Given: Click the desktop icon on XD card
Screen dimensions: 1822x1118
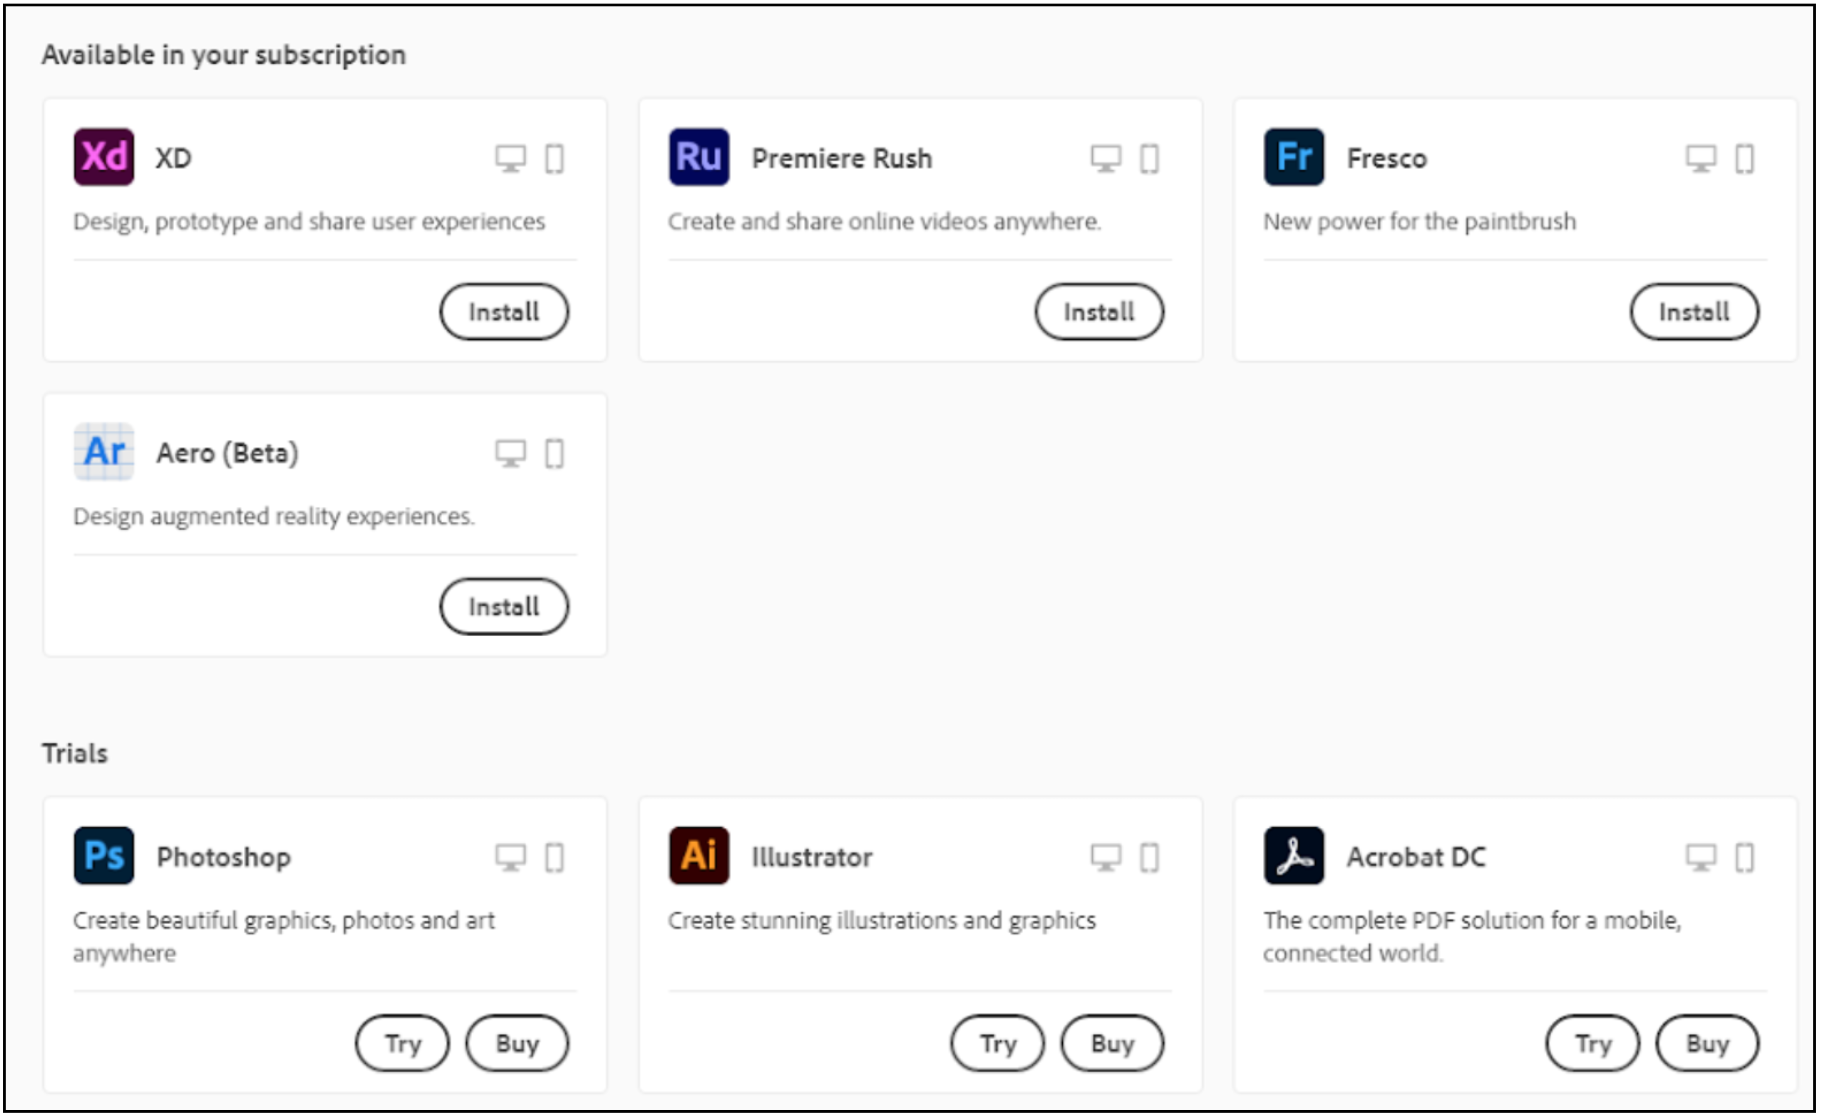Looking at the screenshot, I should [x=510, y=158].
